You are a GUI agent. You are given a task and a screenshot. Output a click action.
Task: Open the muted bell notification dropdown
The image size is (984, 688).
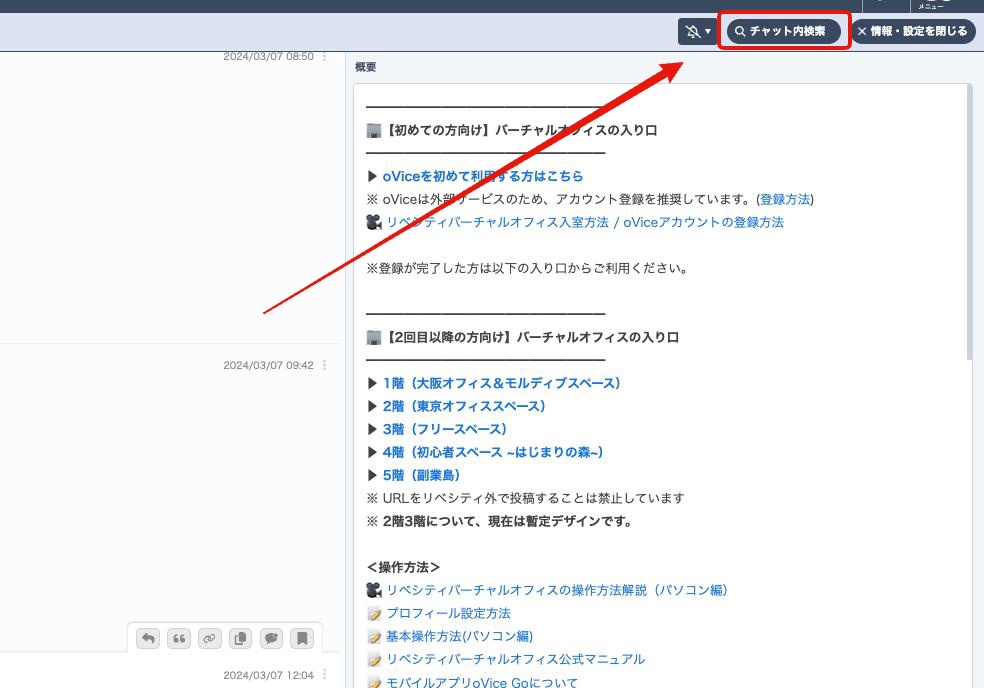697,31
